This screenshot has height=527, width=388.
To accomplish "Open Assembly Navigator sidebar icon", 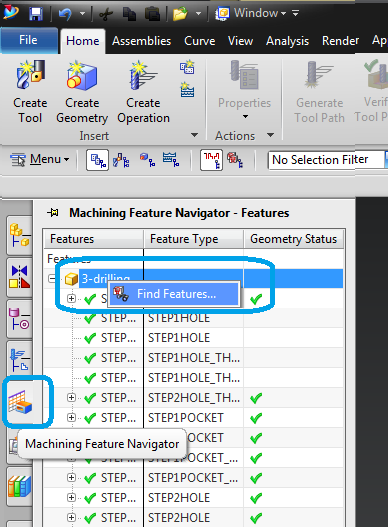I will (20, 235).
